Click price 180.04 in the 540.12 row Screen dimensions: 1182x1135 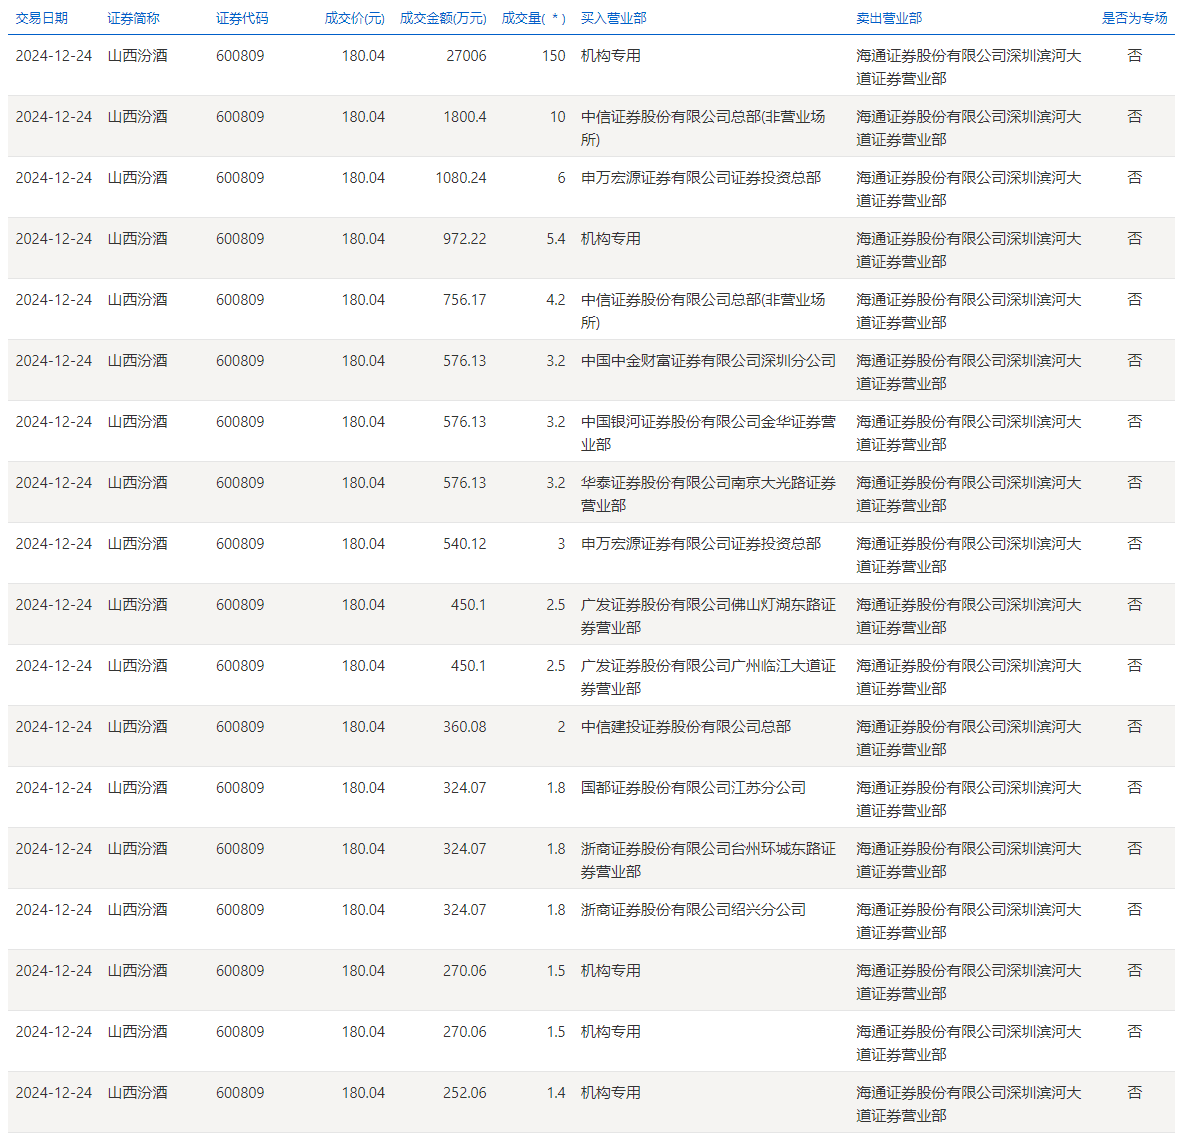click(x=363, y=543)
